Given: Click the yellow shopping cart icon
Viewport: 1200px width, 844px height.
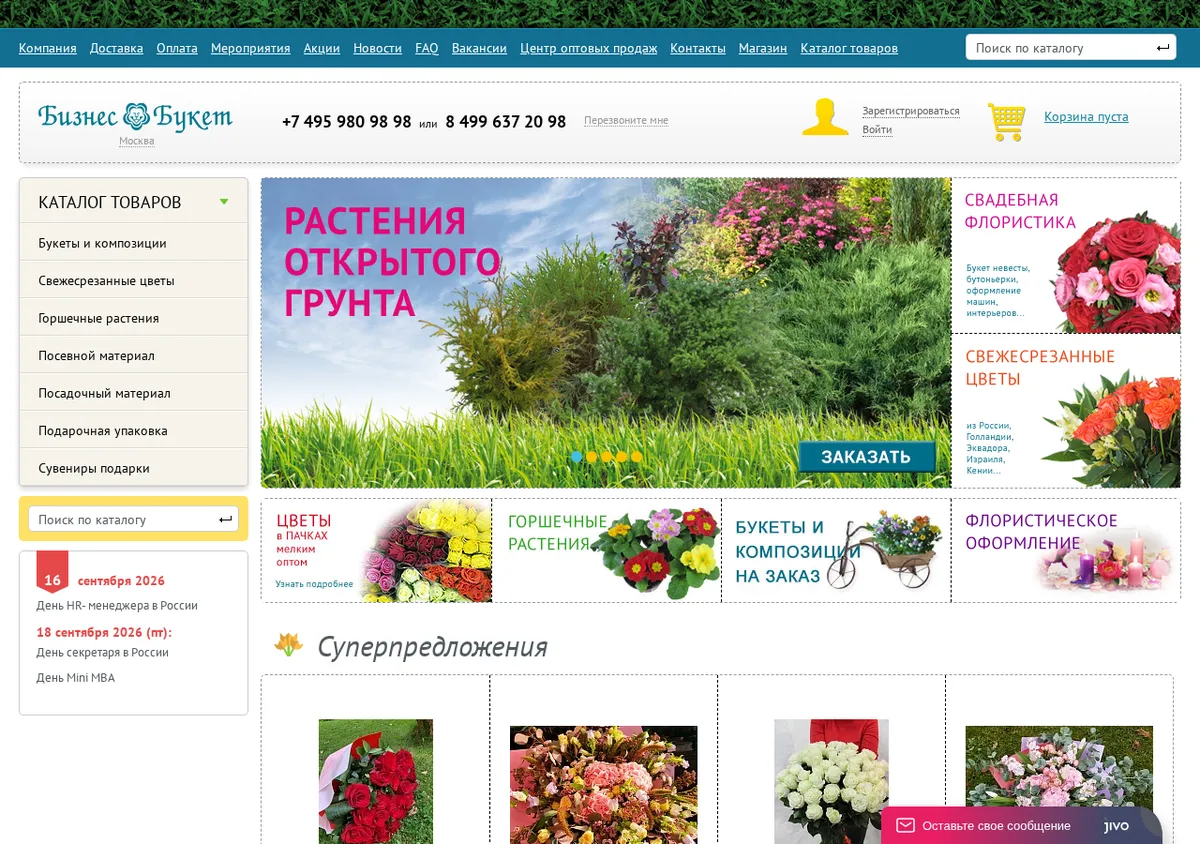Looking at the screenshot, I should (1007, 121).
